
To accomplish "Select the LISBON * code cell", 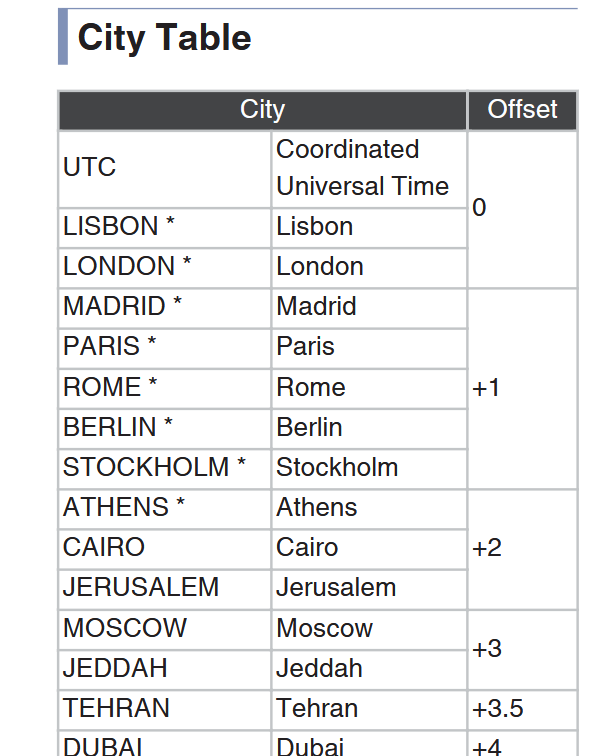I will point(164,229).
